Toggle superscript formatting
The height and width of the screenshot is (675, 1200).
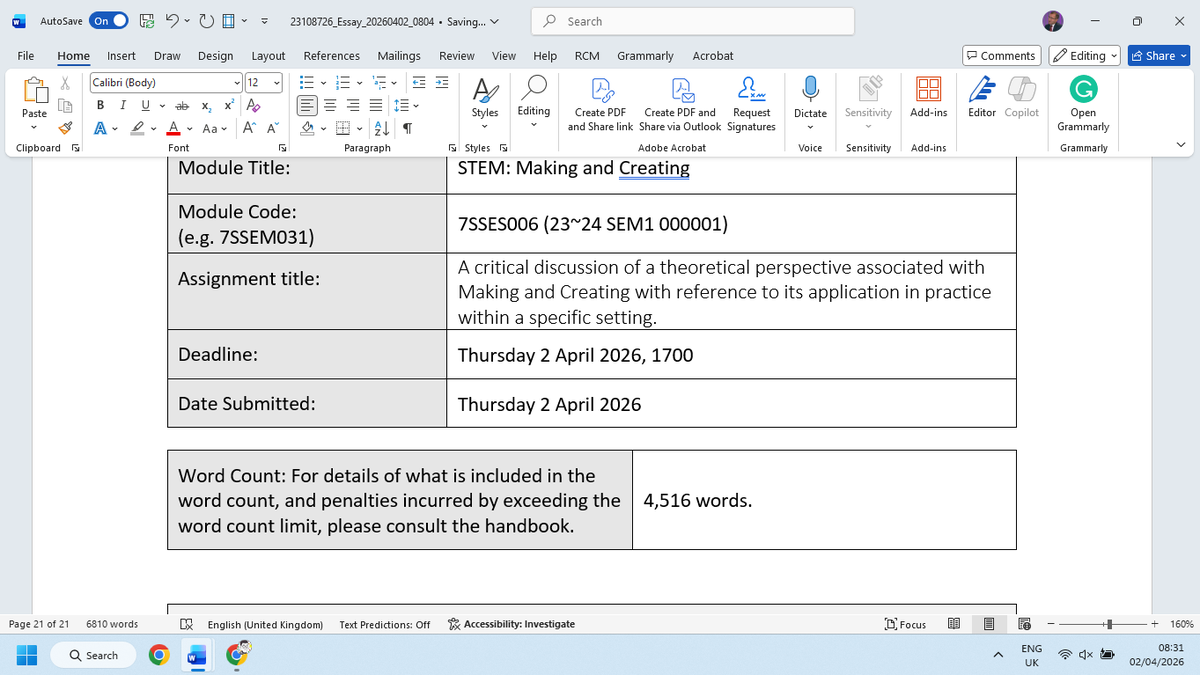(x=228, y=105)
